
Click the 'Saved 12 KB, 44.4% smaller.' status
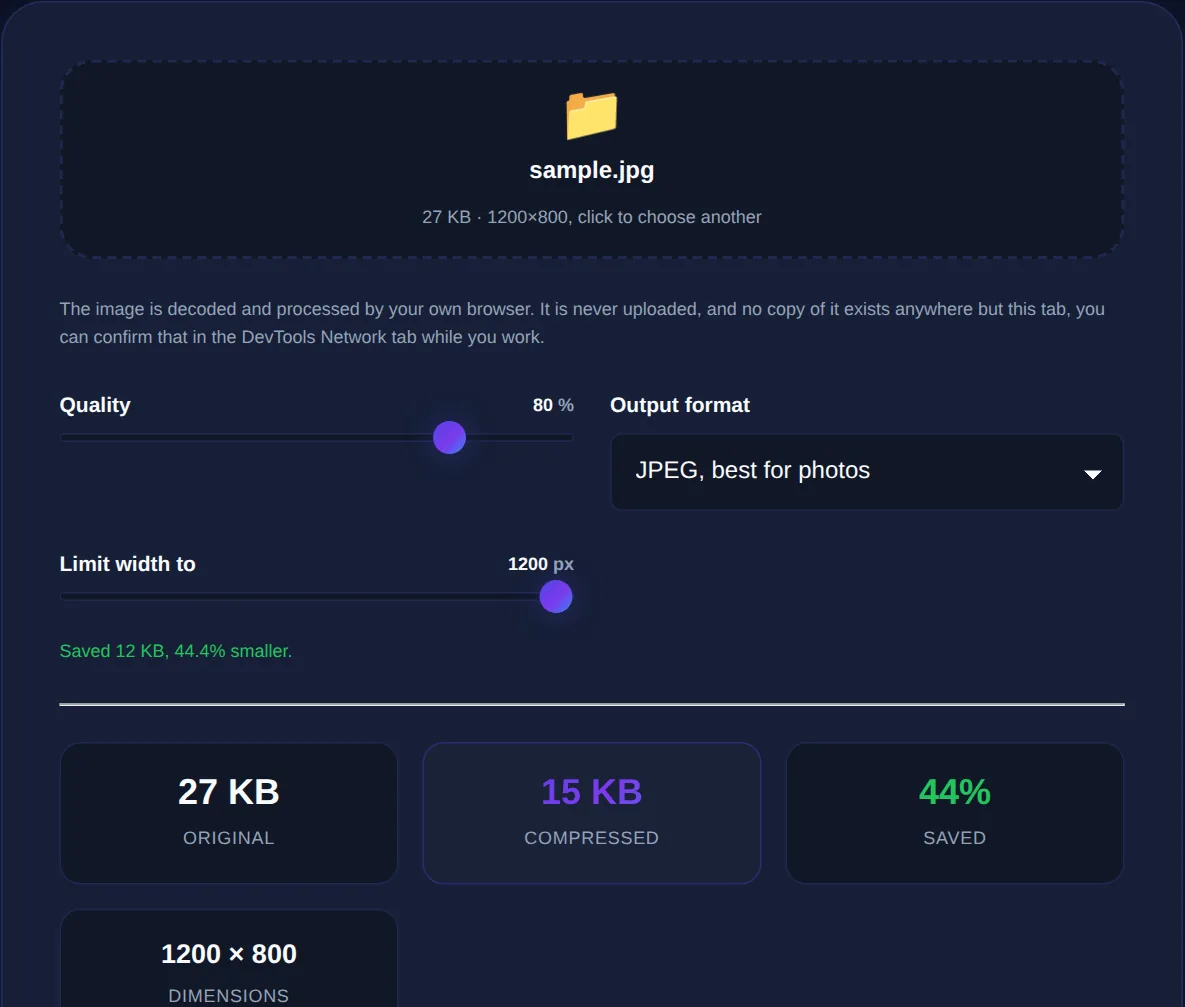point(176,651)
